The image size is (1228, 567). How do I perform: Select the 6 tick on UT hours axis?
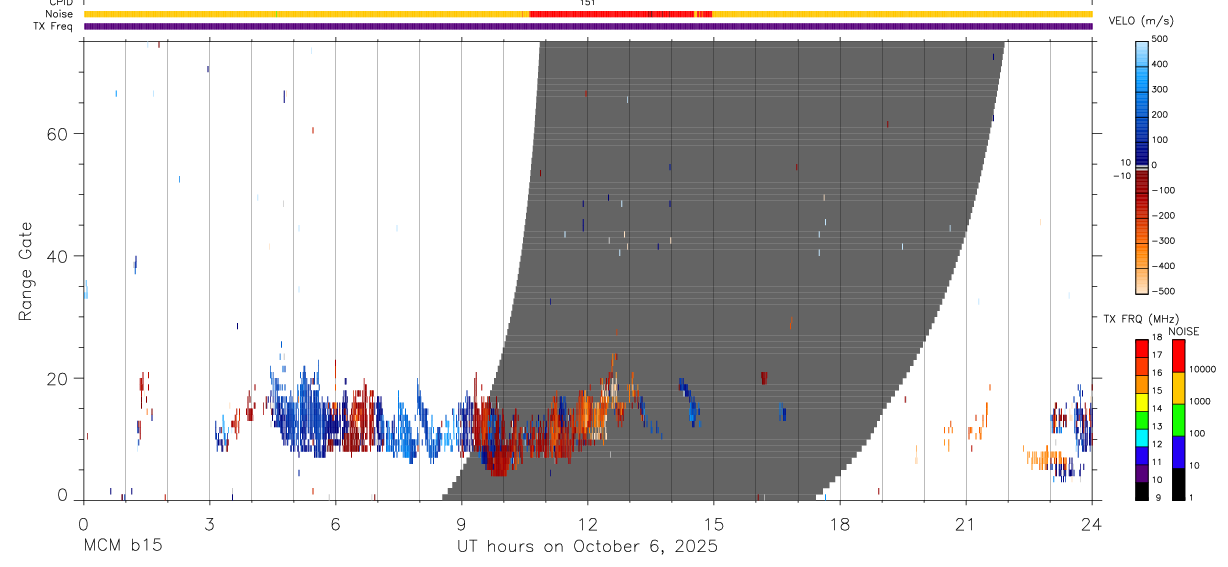tap(335, 523)
